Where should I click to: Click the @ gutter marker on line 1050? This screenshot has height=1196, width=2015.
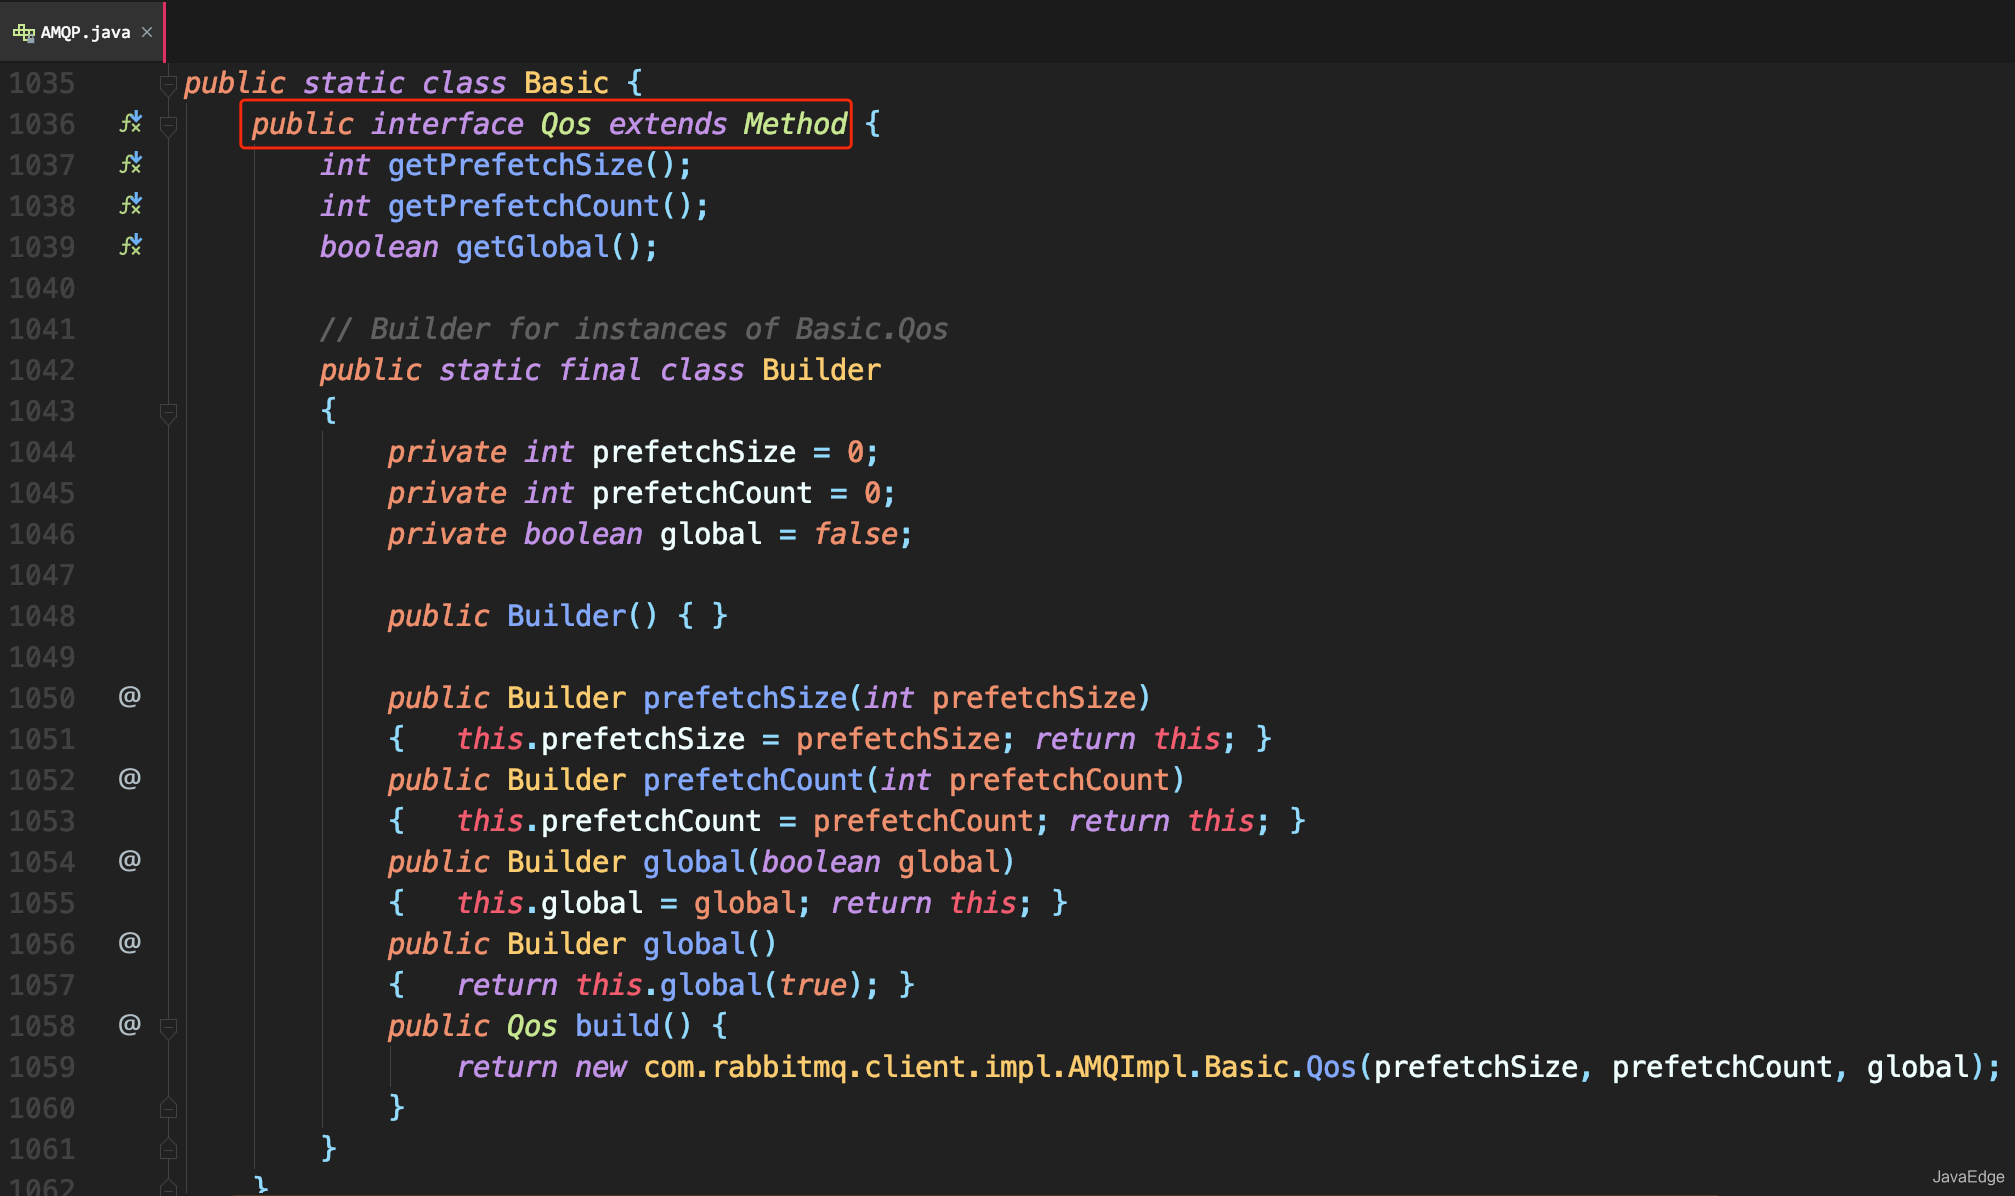[x=129, y=697]
